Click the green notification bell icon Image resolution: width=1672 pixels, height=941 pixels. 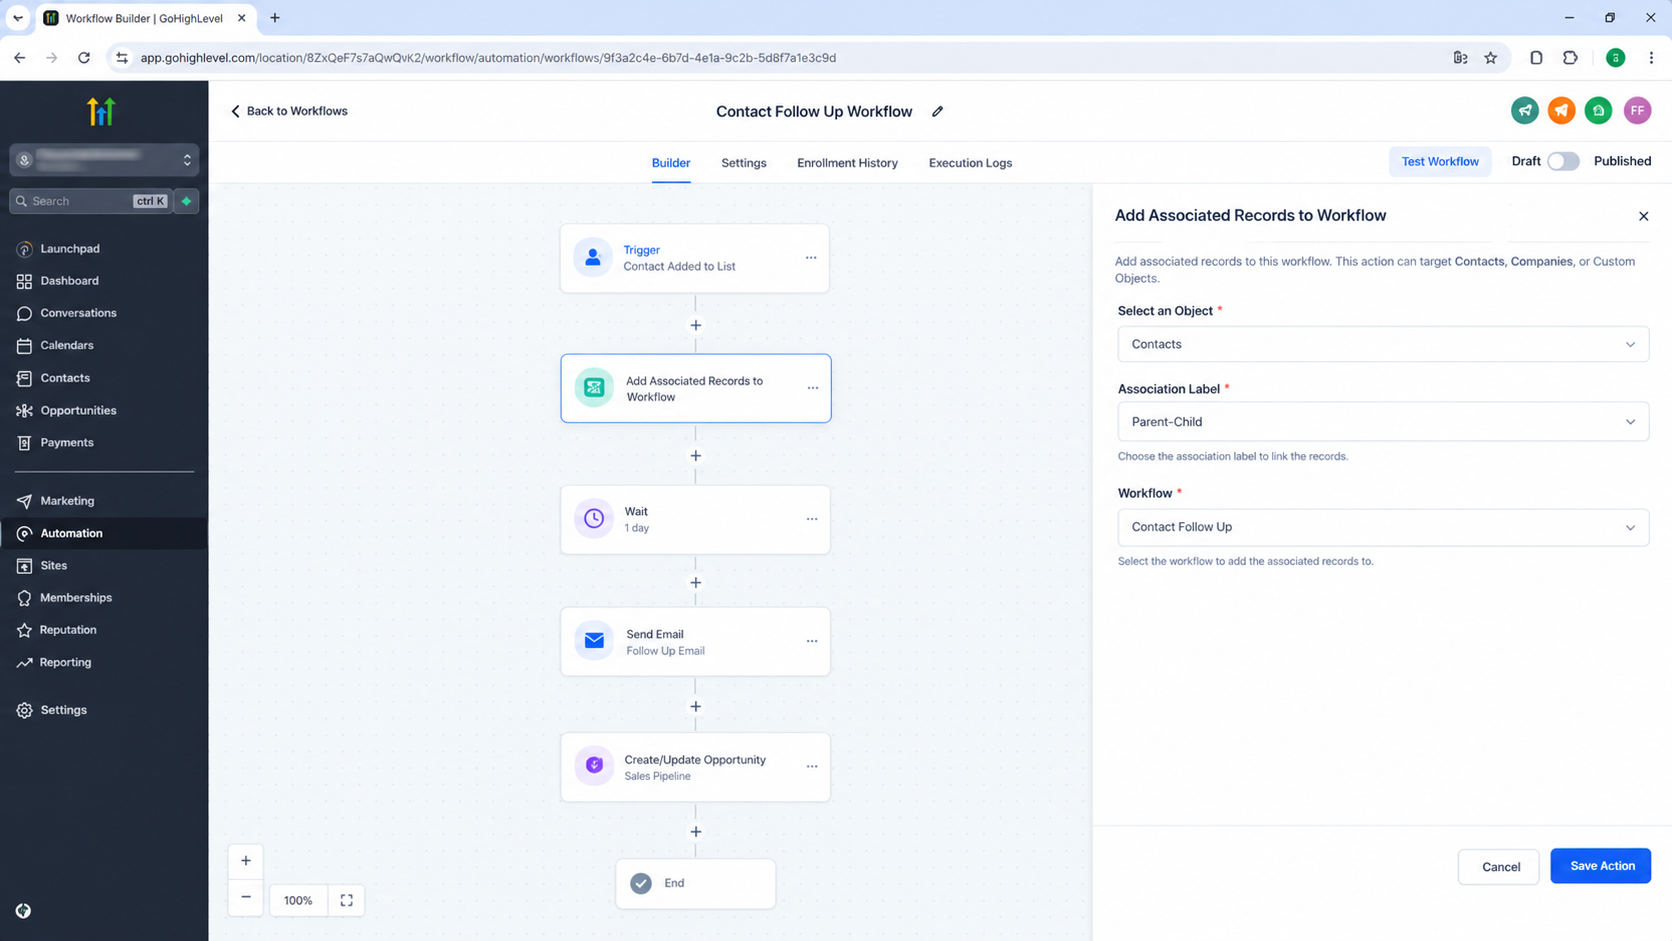1598,111
